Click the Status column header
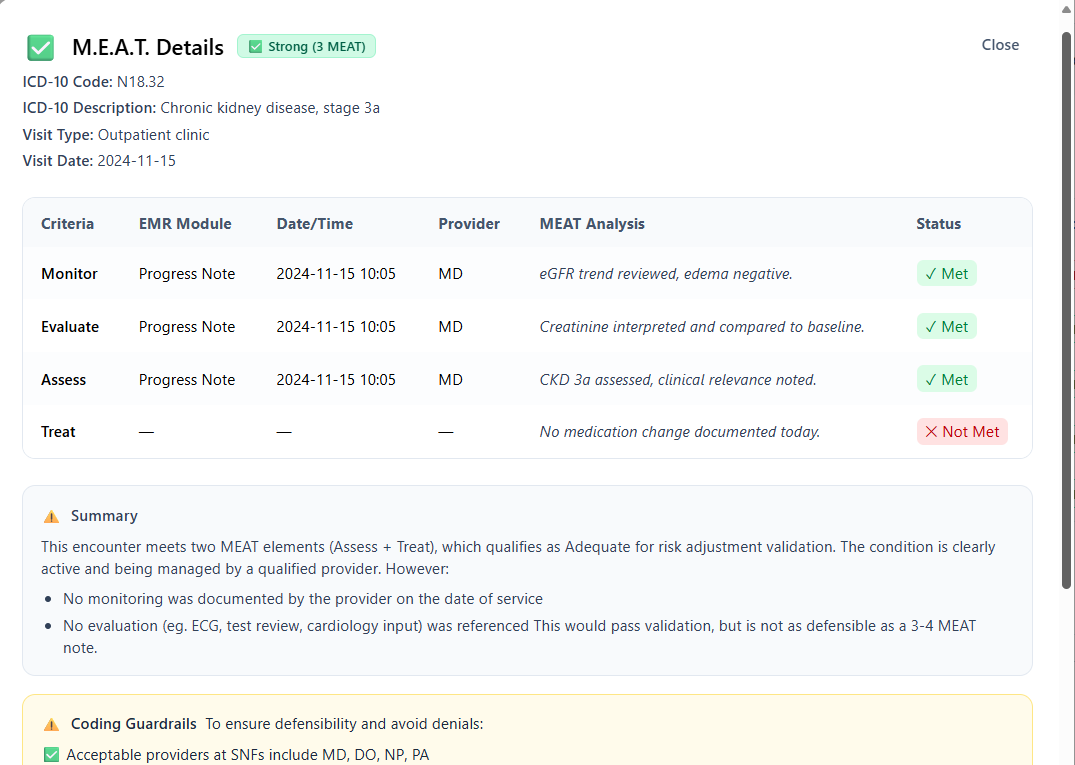 tap(938, 224)
